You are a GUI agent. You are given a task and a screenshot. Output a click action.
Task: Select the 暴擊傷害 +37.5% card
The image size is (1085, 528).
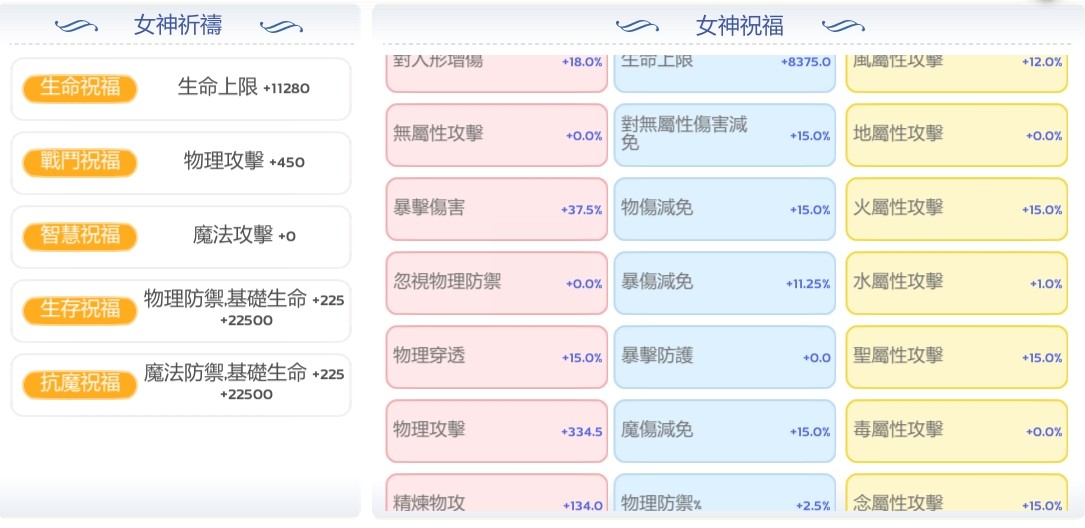click(497, 209)
